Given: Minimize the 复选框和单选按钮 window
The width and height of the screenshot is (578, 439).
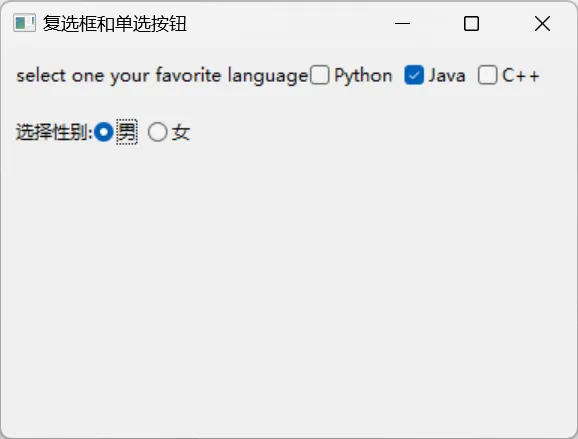Looking at the screenshot, I should click(402, 24).
